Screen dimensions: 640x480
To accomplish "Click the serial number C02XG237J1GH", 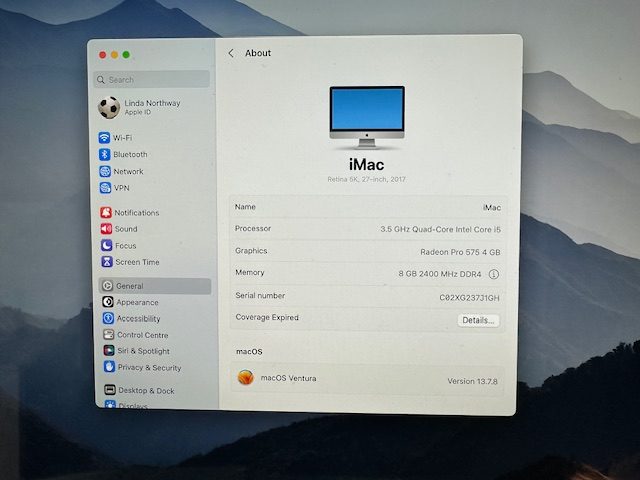I will click(x=469, y=298).
